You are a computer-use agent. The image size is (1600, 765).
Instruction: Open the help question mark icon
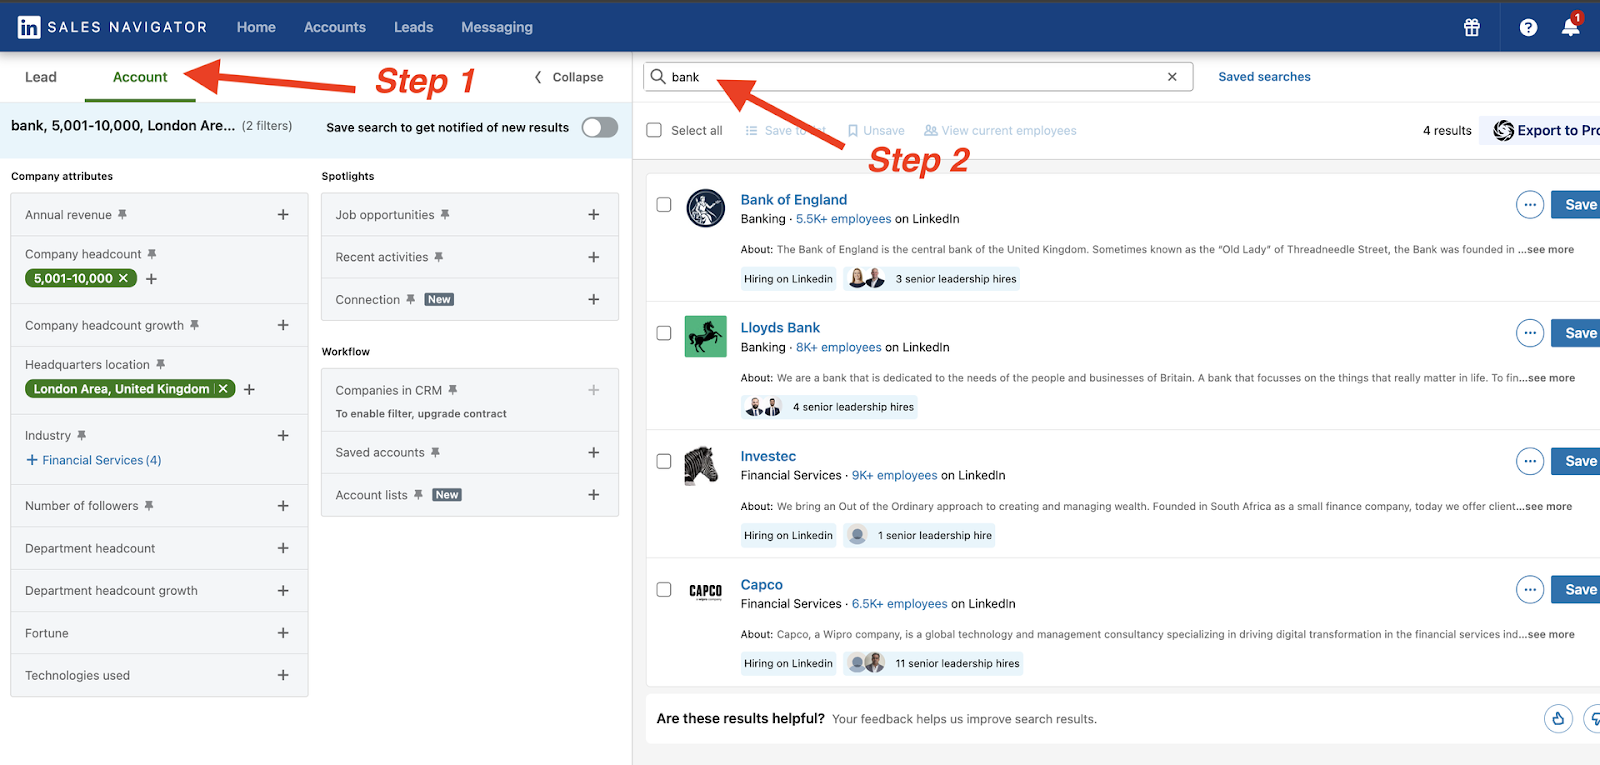[x=1528, y=27]
